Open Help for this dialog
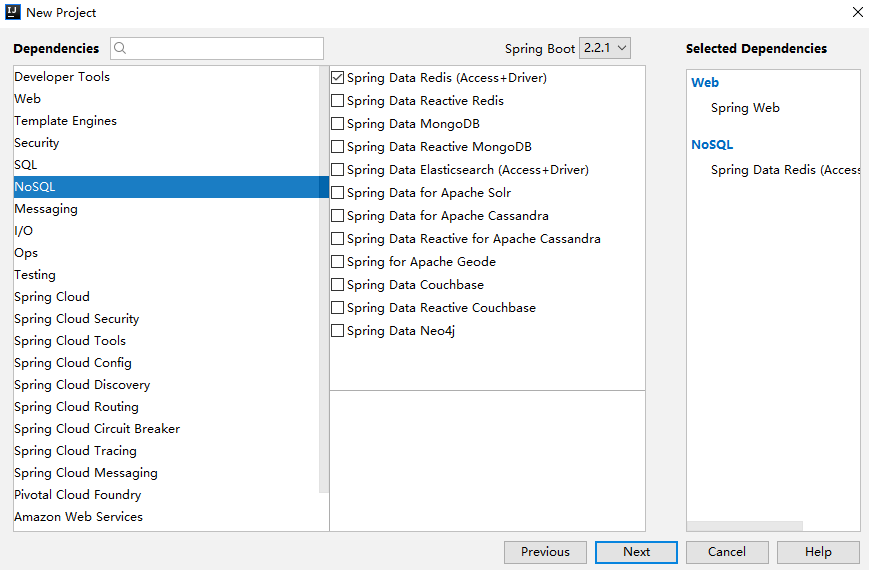This screenshot has height=570, width=869. pos(818,552)
